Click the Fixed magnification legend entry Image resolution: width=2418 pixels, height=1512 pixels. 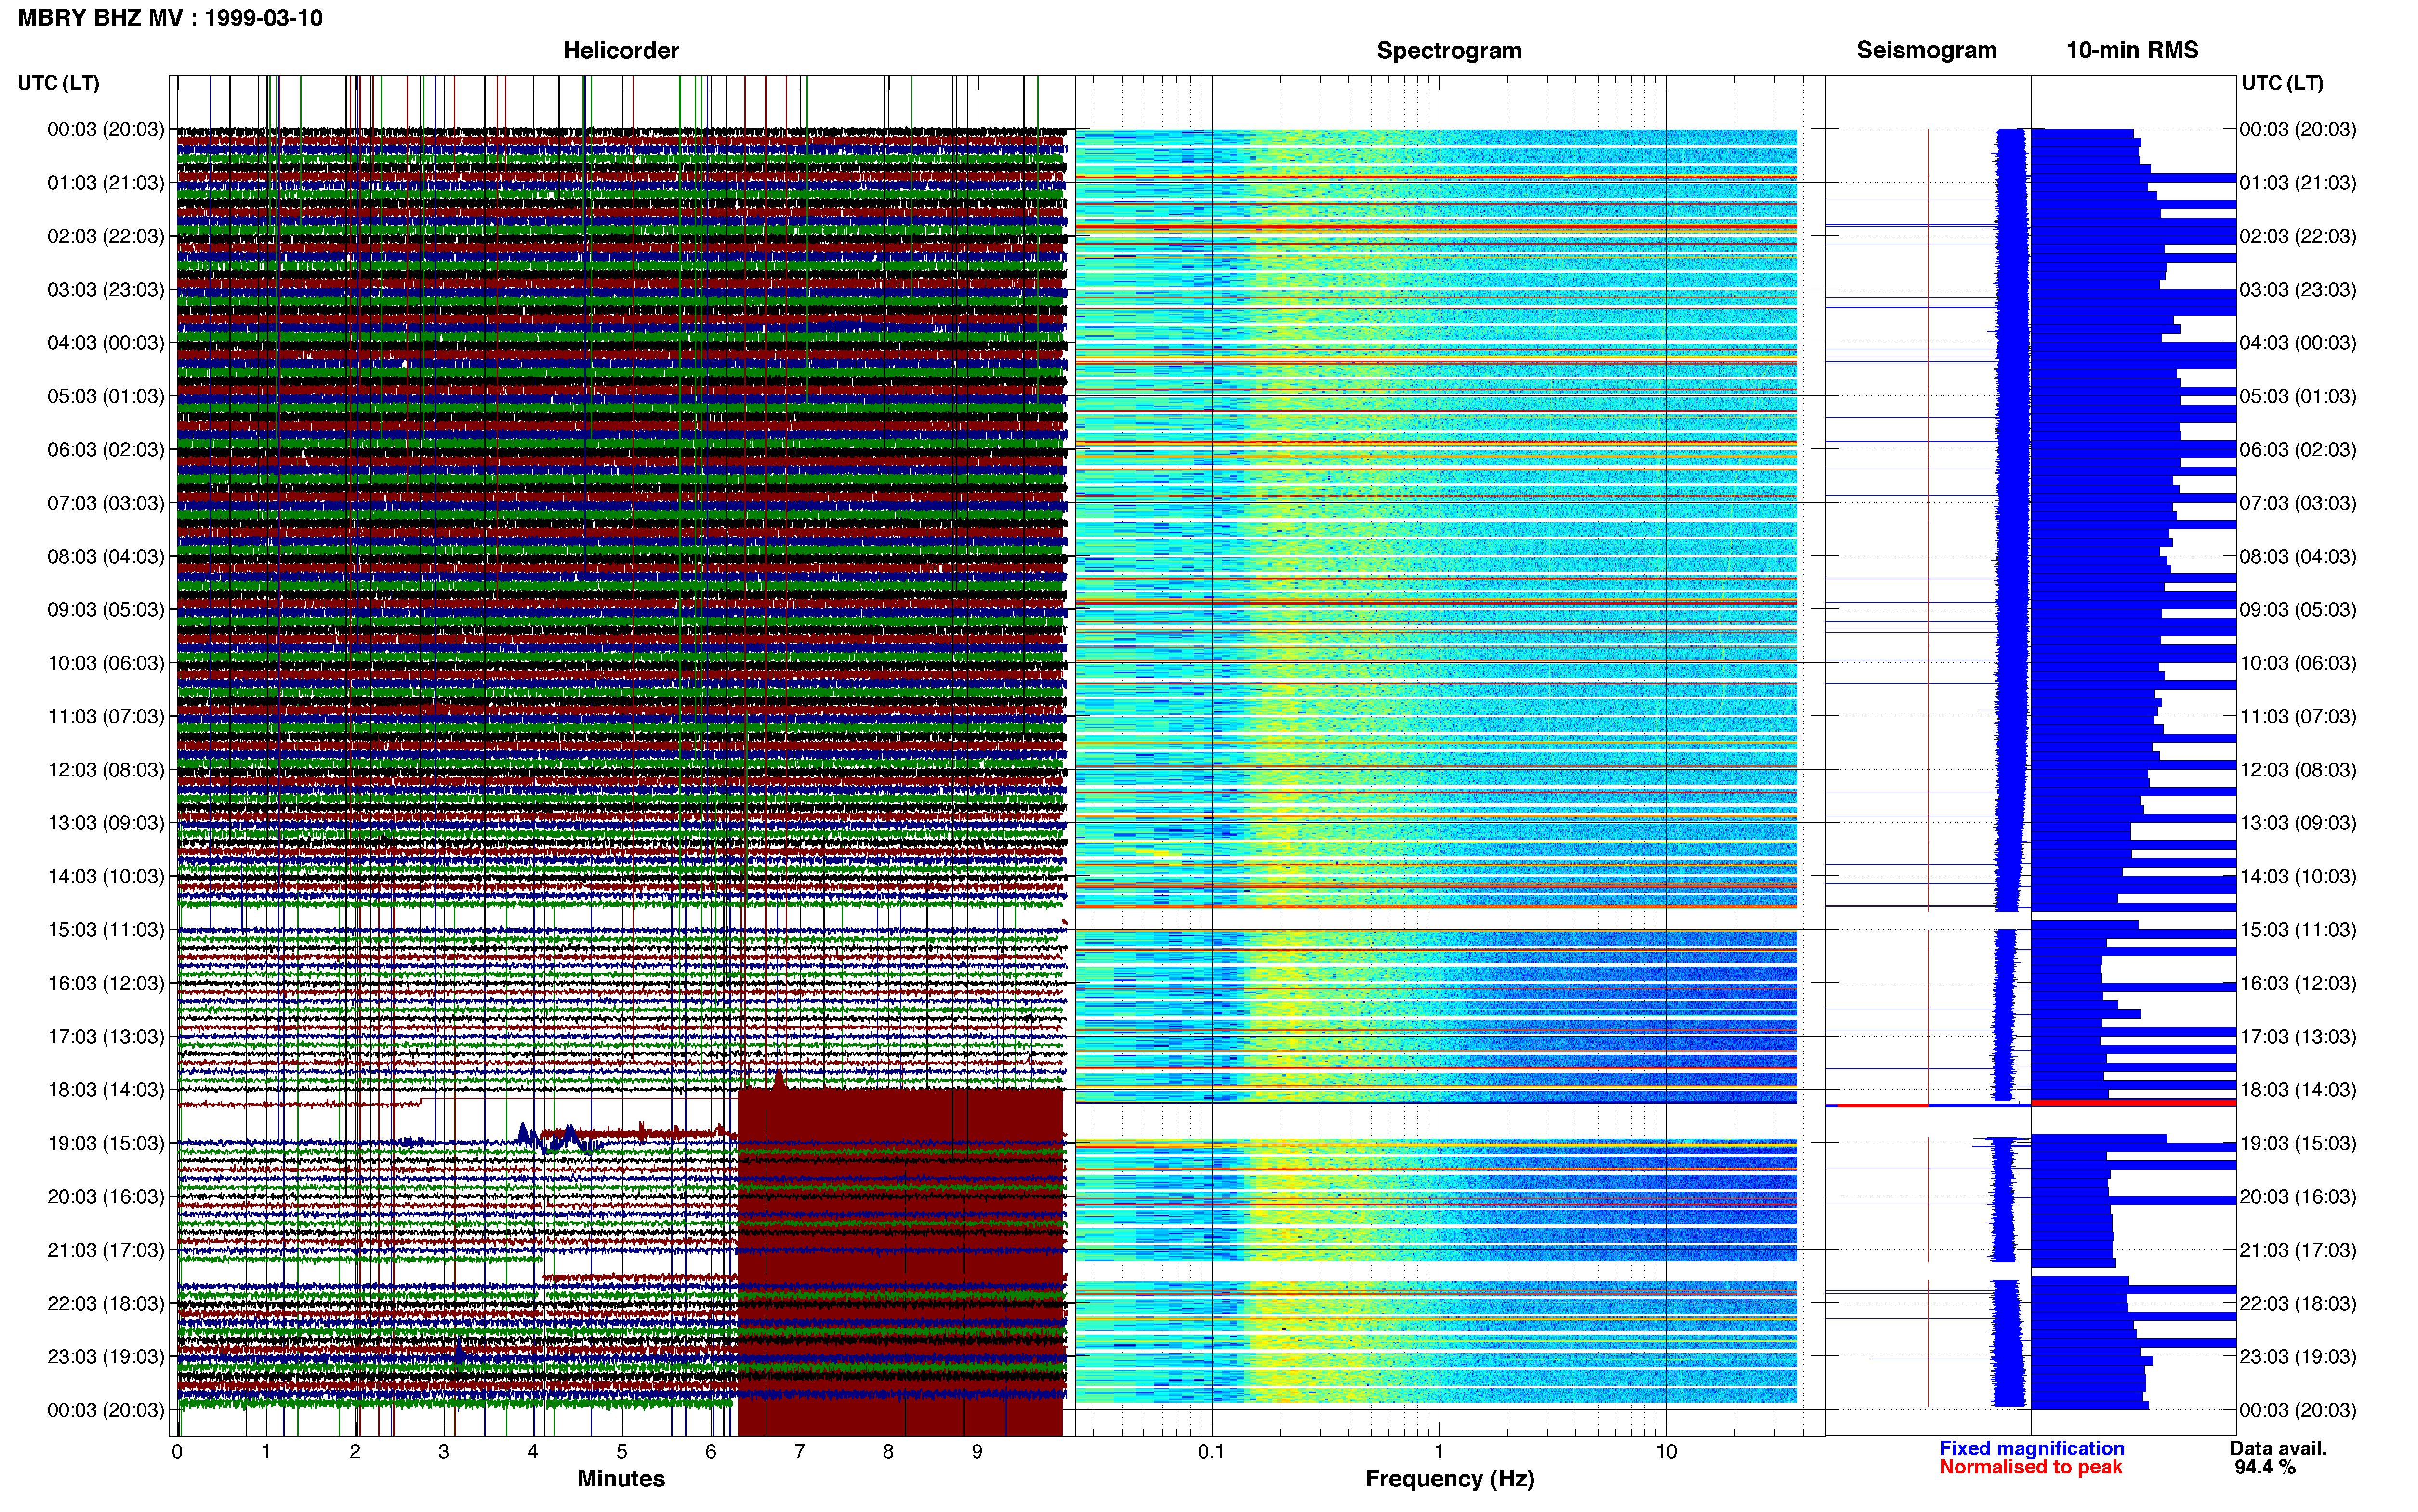2031,1448
